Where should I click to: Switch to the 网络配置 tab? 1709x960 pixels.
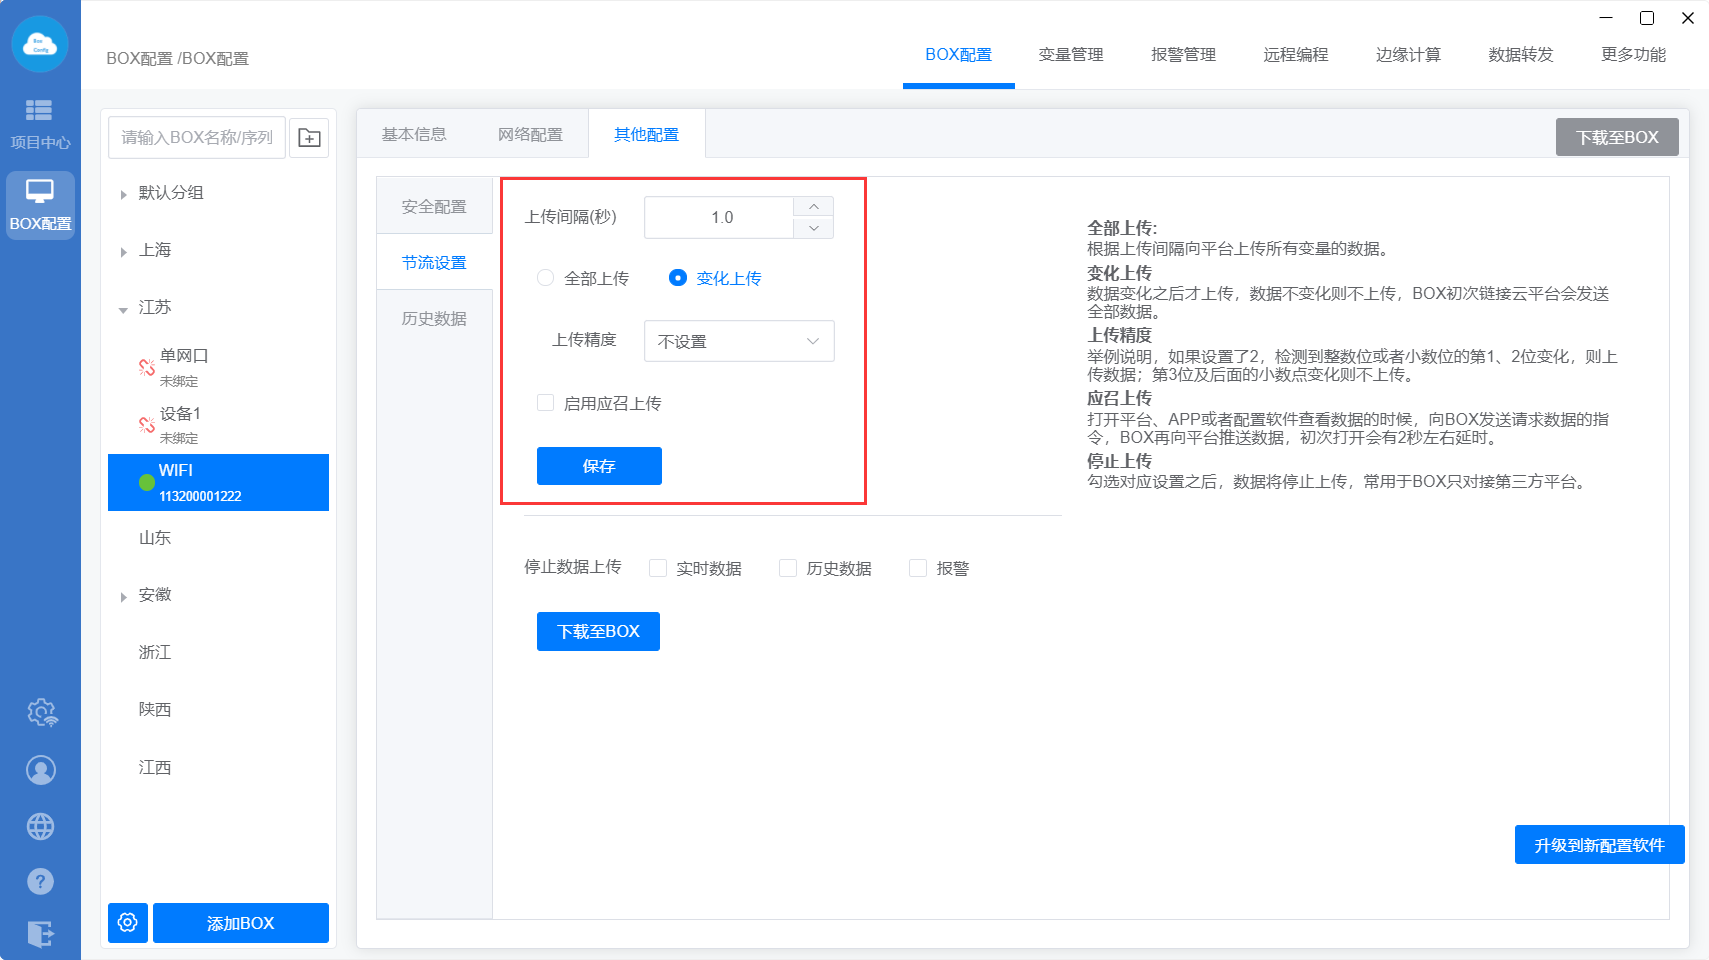click(530, 134)
